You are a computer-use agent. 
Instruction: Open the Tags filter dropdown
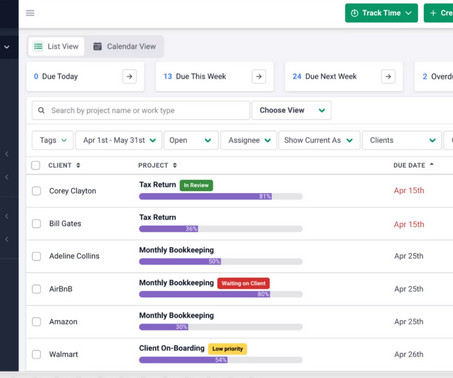tap(53, 140)
